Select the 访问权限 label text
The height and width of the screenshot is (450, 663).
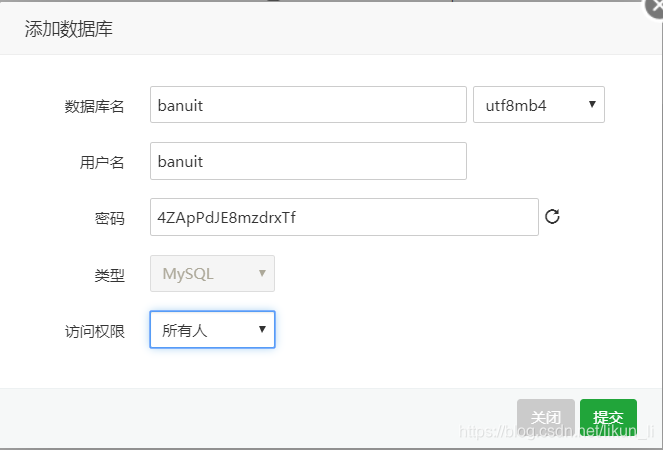pyautogui.click(x=94, y=331)
